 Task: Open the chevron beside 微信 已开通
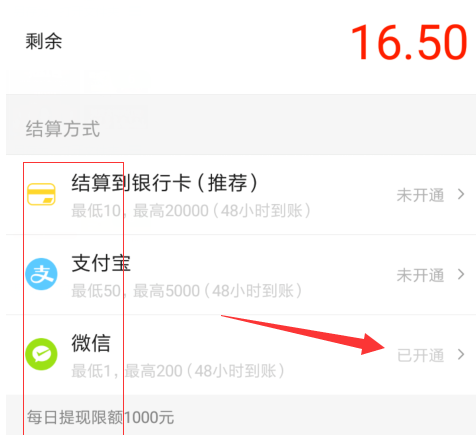tap(461, 354)
